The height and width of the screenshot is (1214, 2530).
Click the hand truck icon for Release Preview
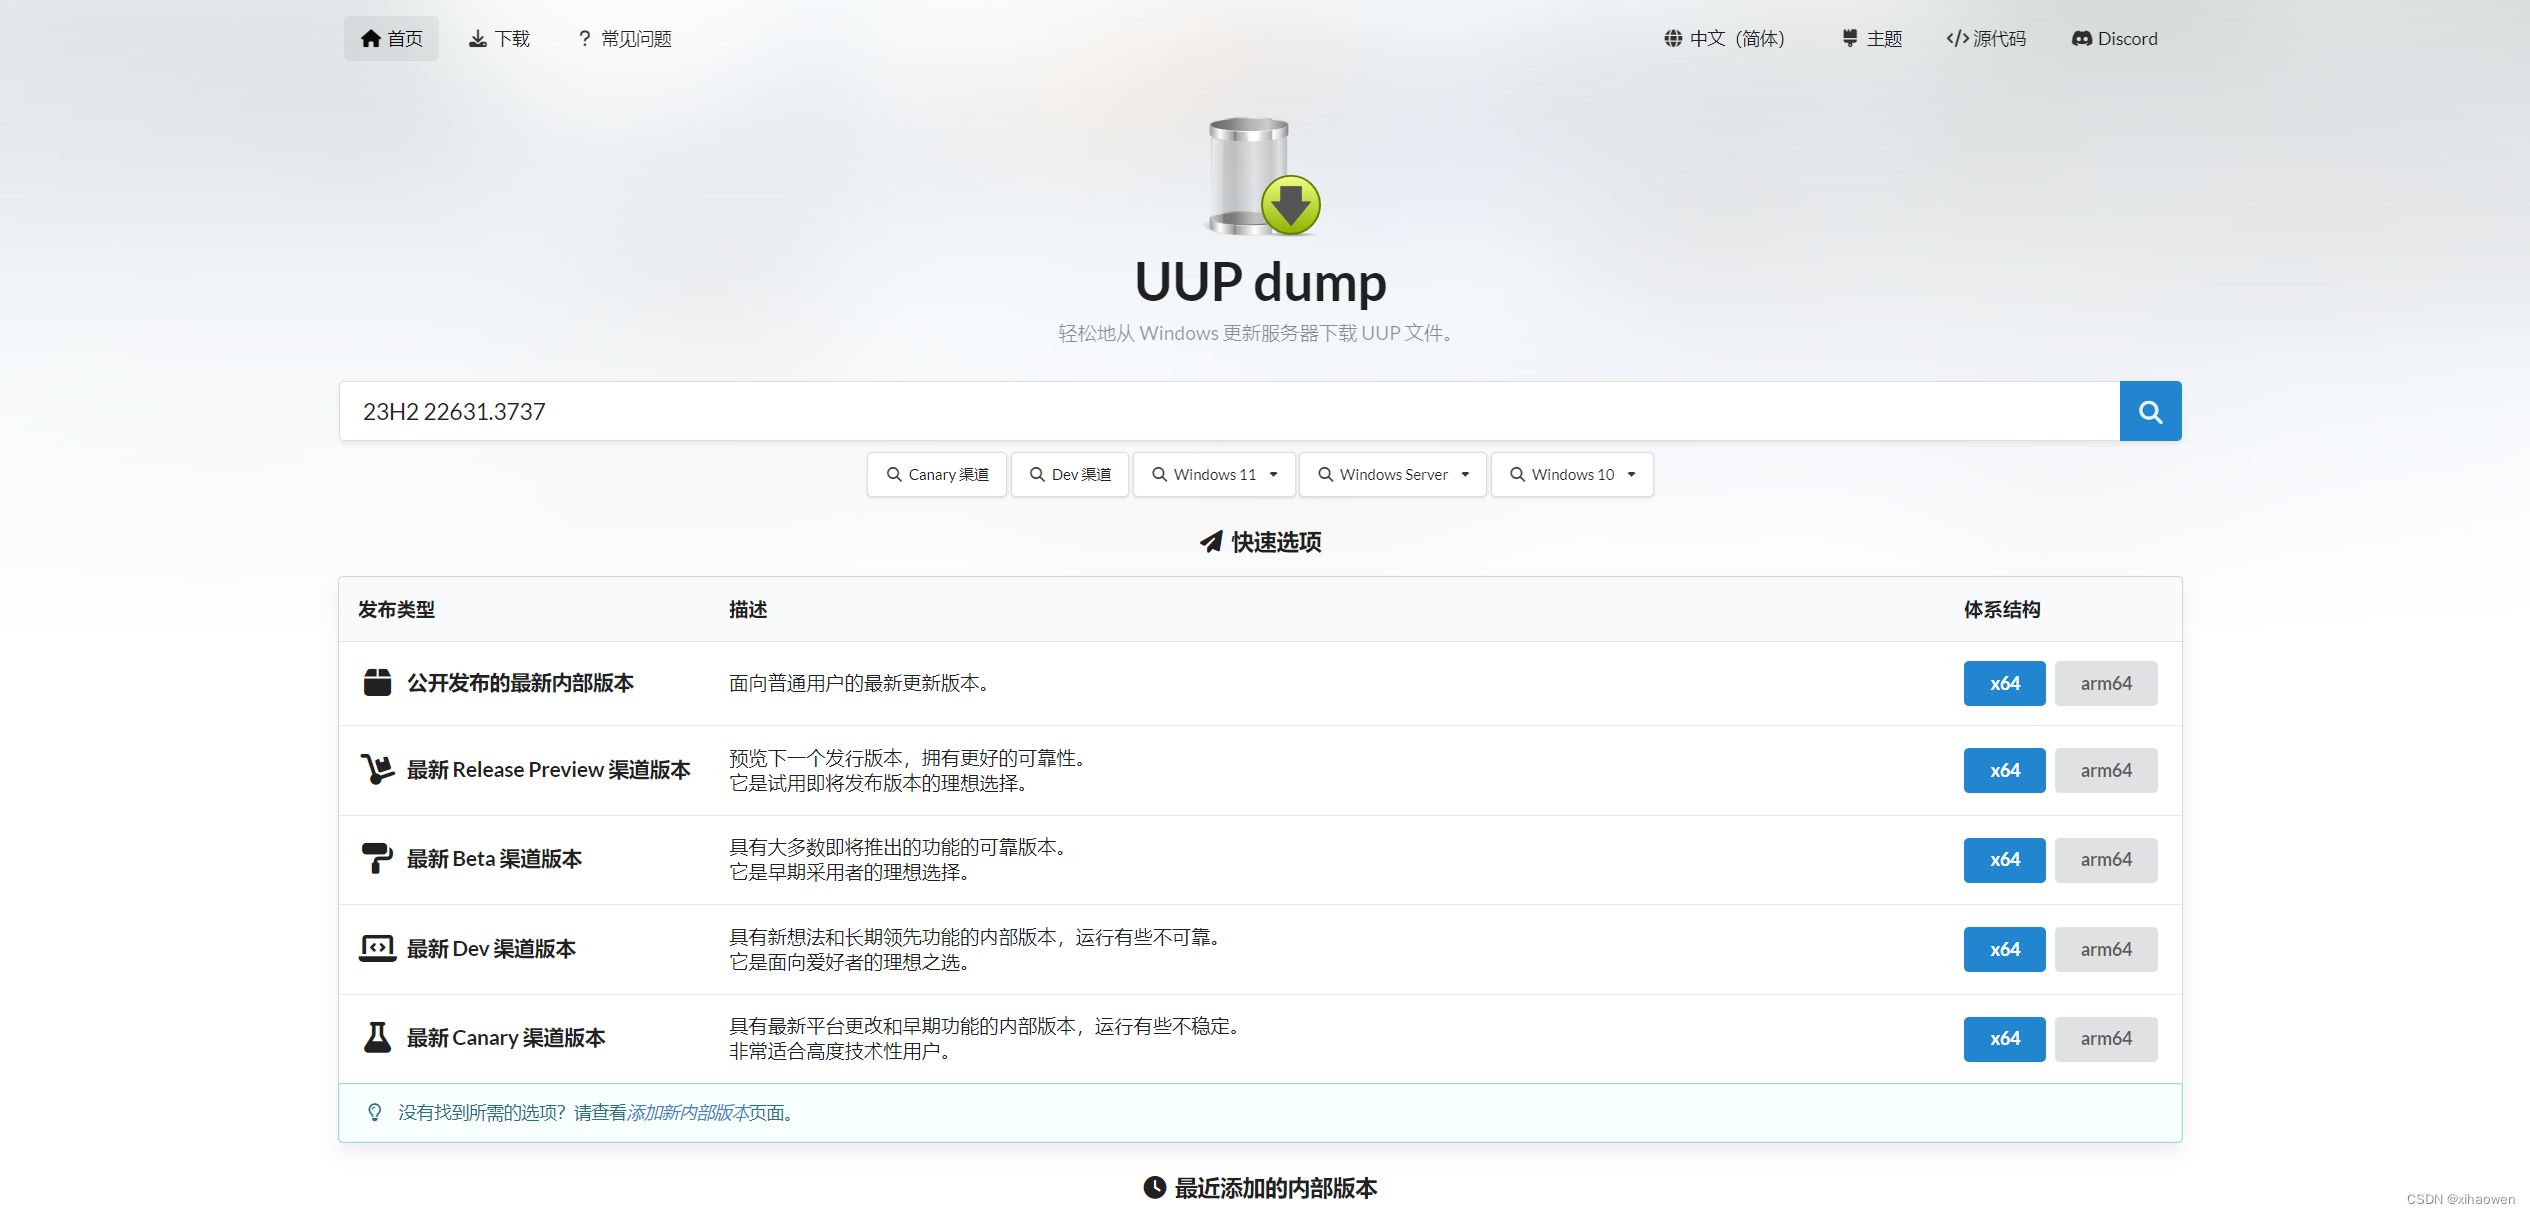click(377, 769)
